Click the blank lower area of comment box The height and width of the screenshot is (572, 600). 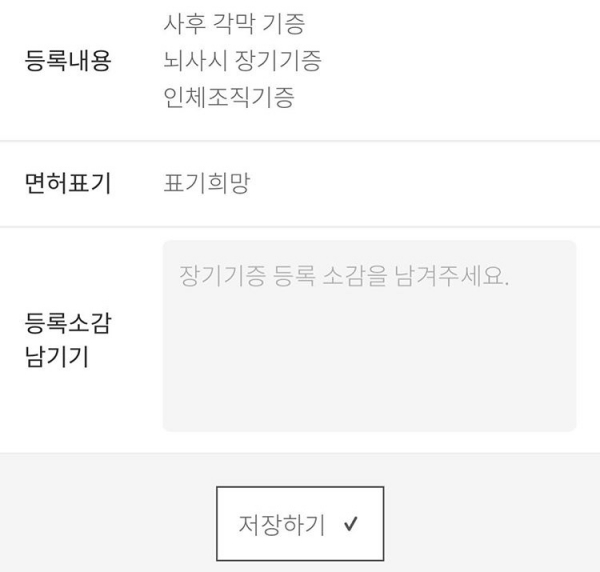click(x=369, y=390)
